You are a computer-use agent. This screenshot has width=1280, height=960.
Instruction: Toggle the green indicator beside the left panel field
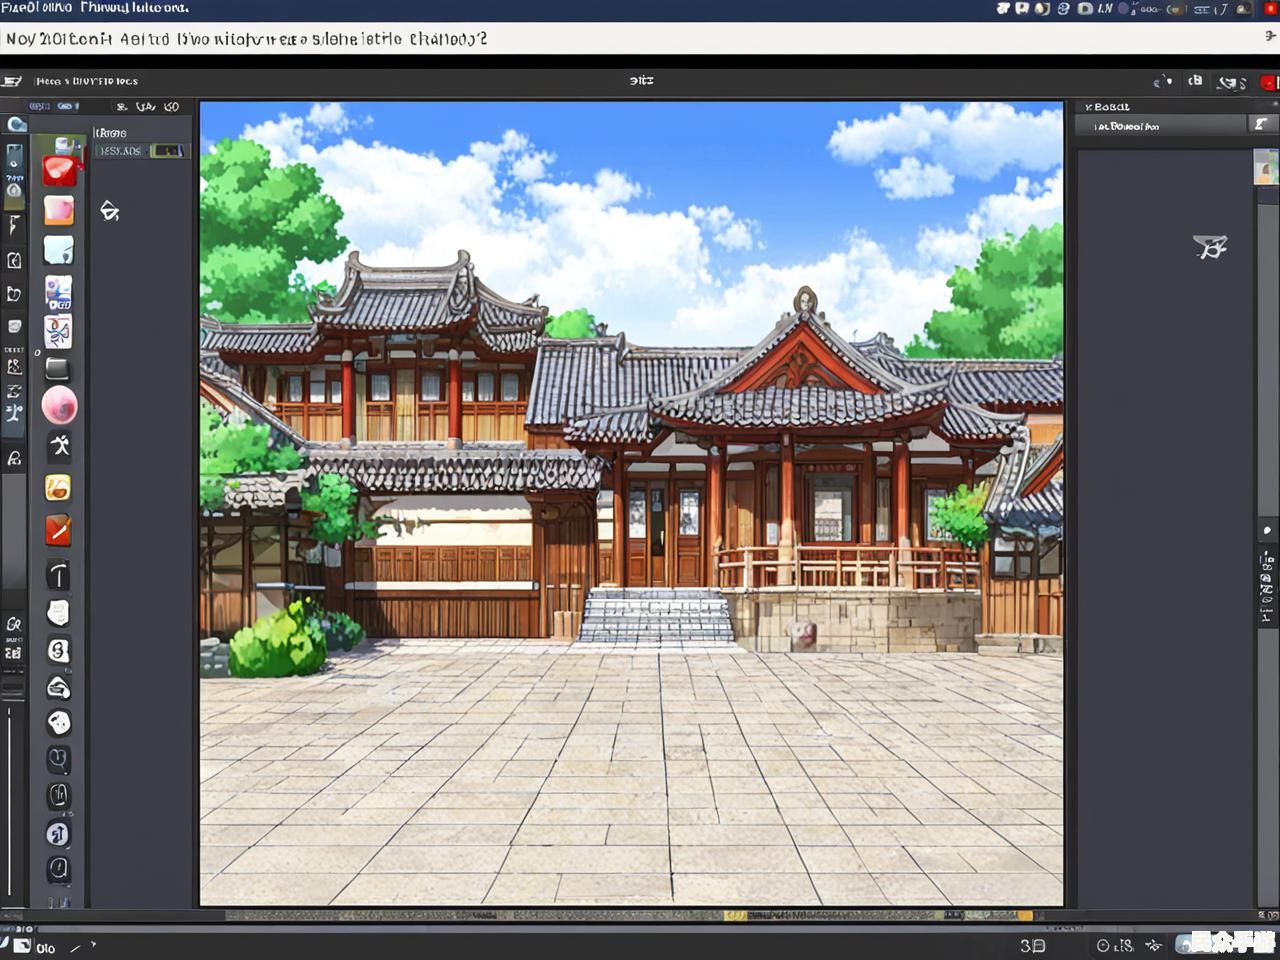(168, 151)
